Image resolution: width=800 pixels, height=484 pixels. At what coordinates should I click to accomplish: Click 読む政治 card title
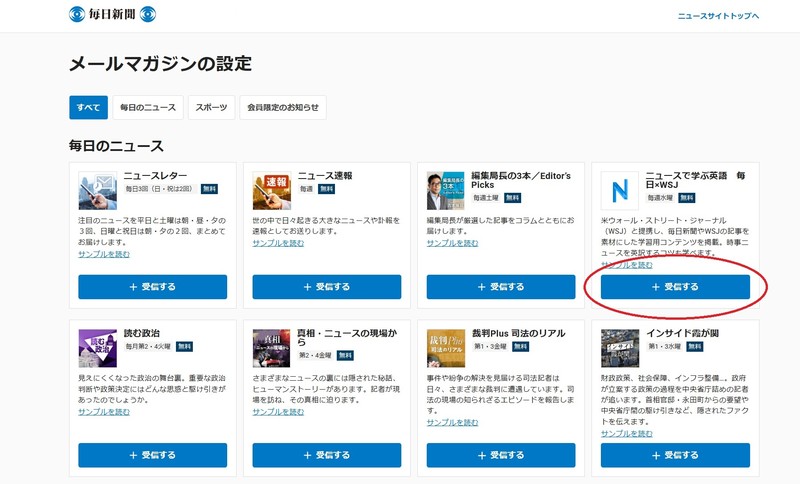(142, 334)
